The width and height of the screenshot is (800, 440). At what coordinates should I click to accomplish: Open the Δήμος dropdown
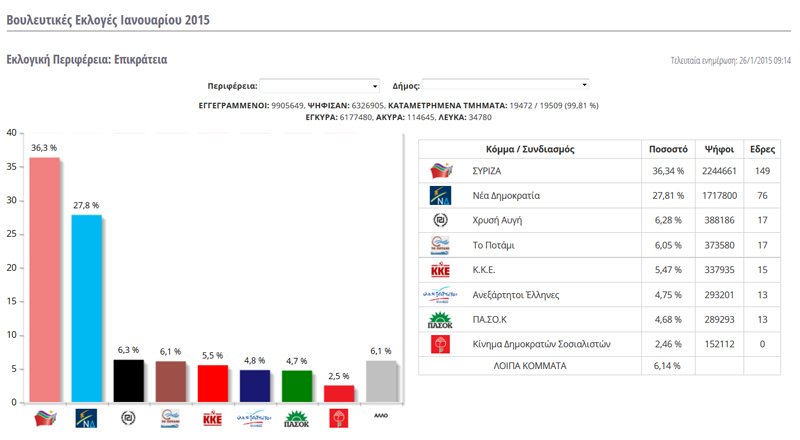pyautogui.click(x=506, y=85)
